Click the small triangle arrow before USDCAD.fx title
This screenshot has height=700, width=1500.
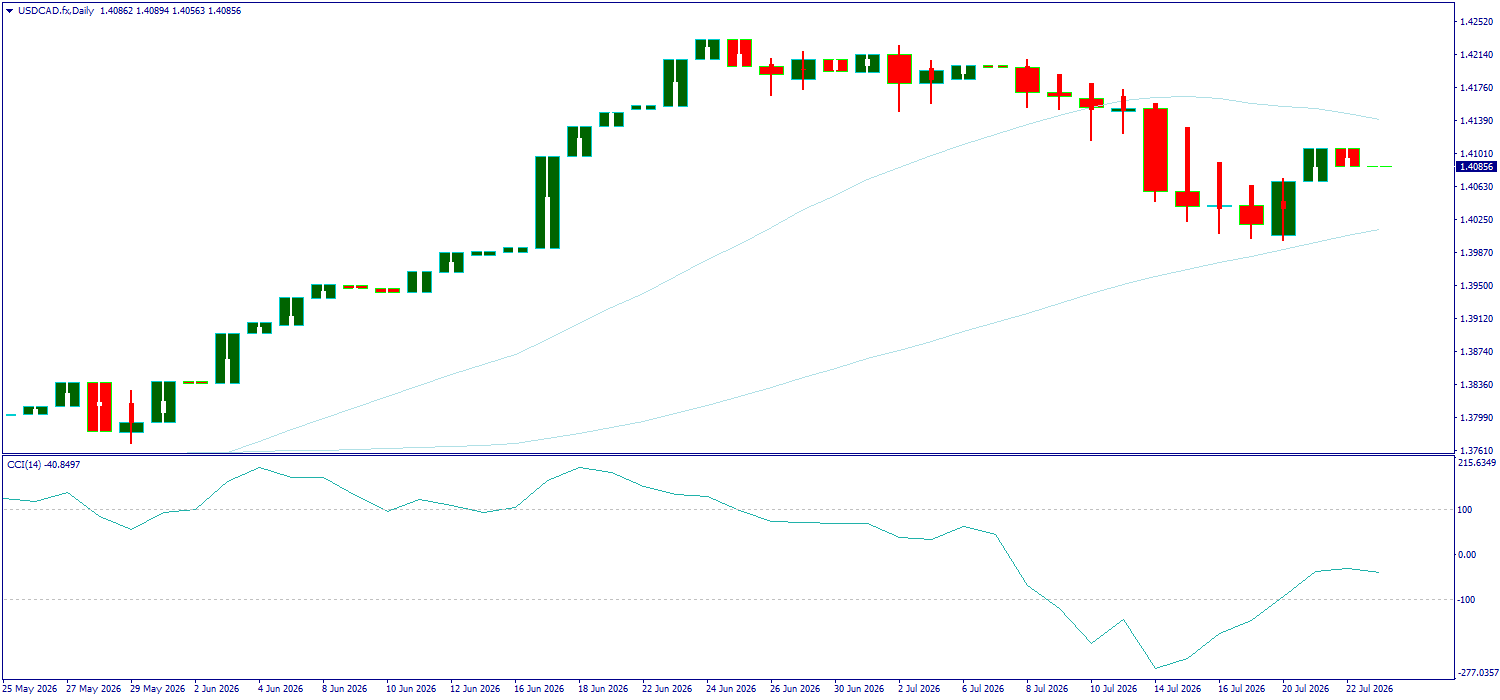(8, 10)
